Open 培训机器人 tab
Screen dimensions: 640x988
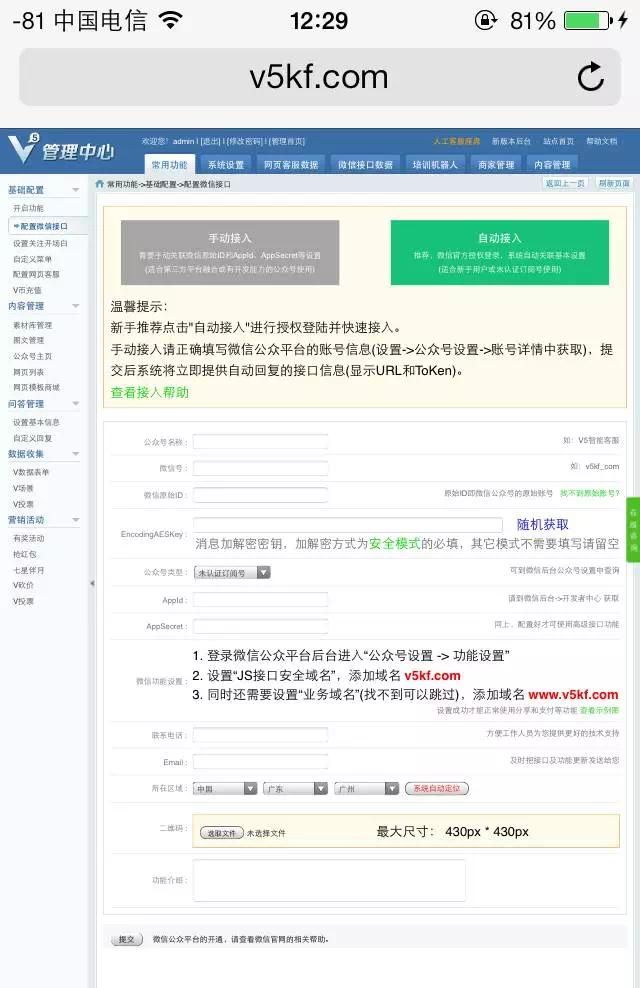click(x=435, y=164)
